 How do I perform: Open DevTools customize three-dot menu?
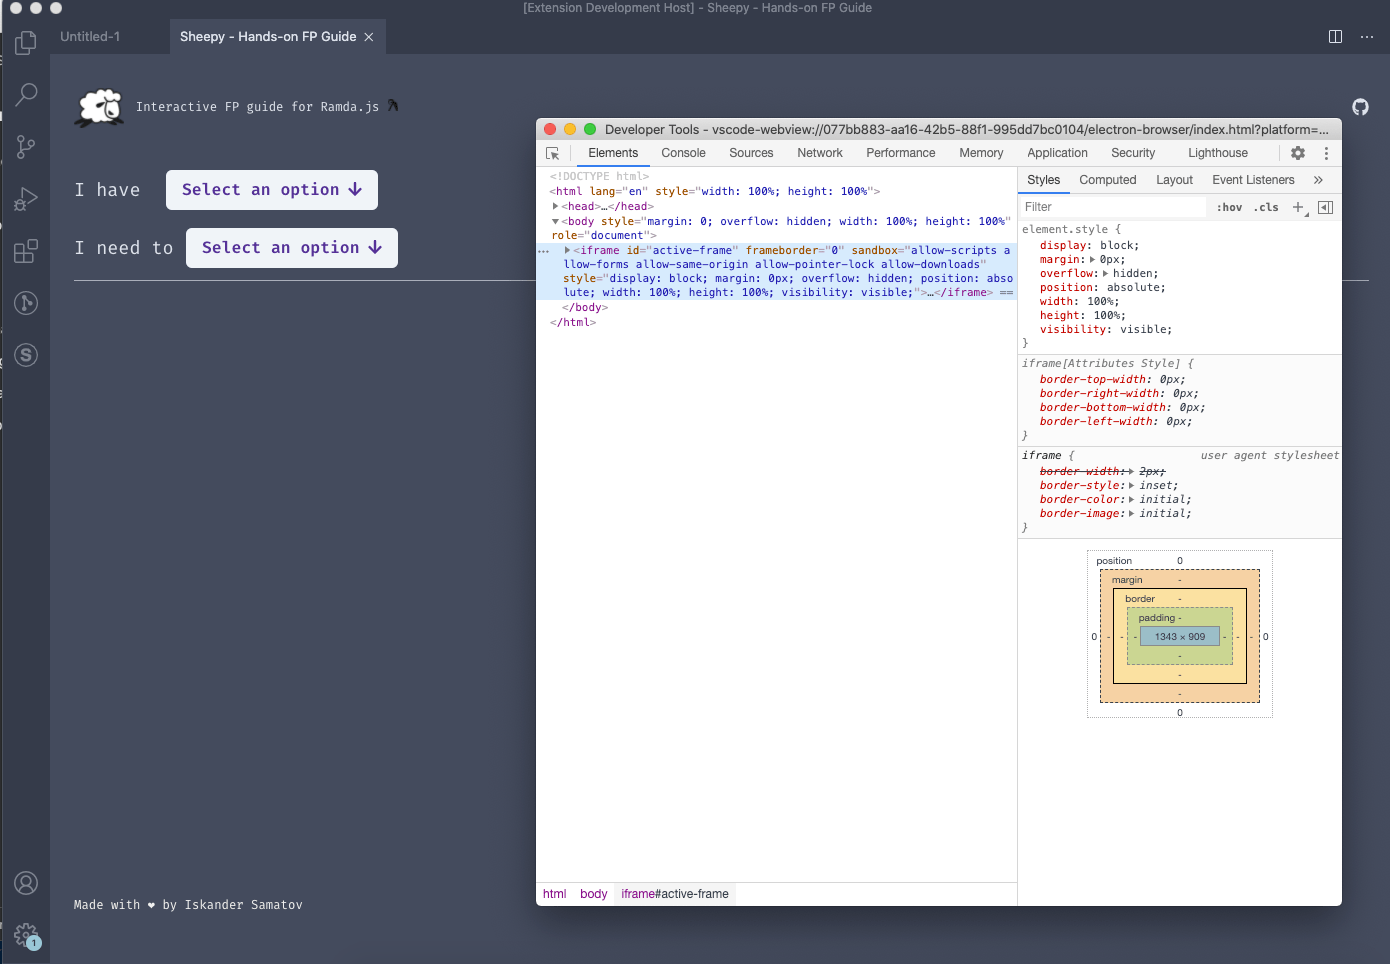point(1326,153)
